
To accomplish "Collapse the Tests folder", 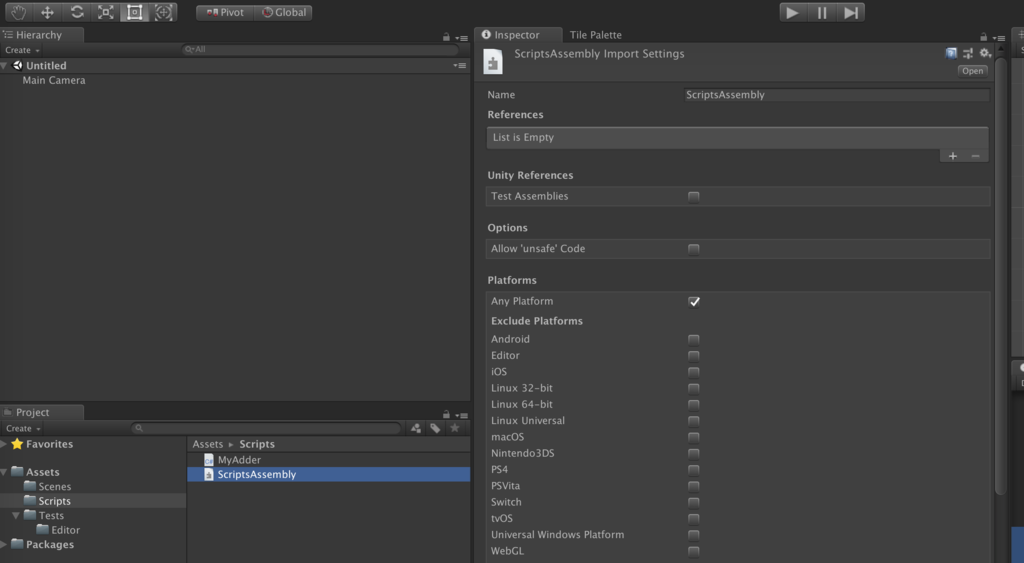I will (16, 515).
